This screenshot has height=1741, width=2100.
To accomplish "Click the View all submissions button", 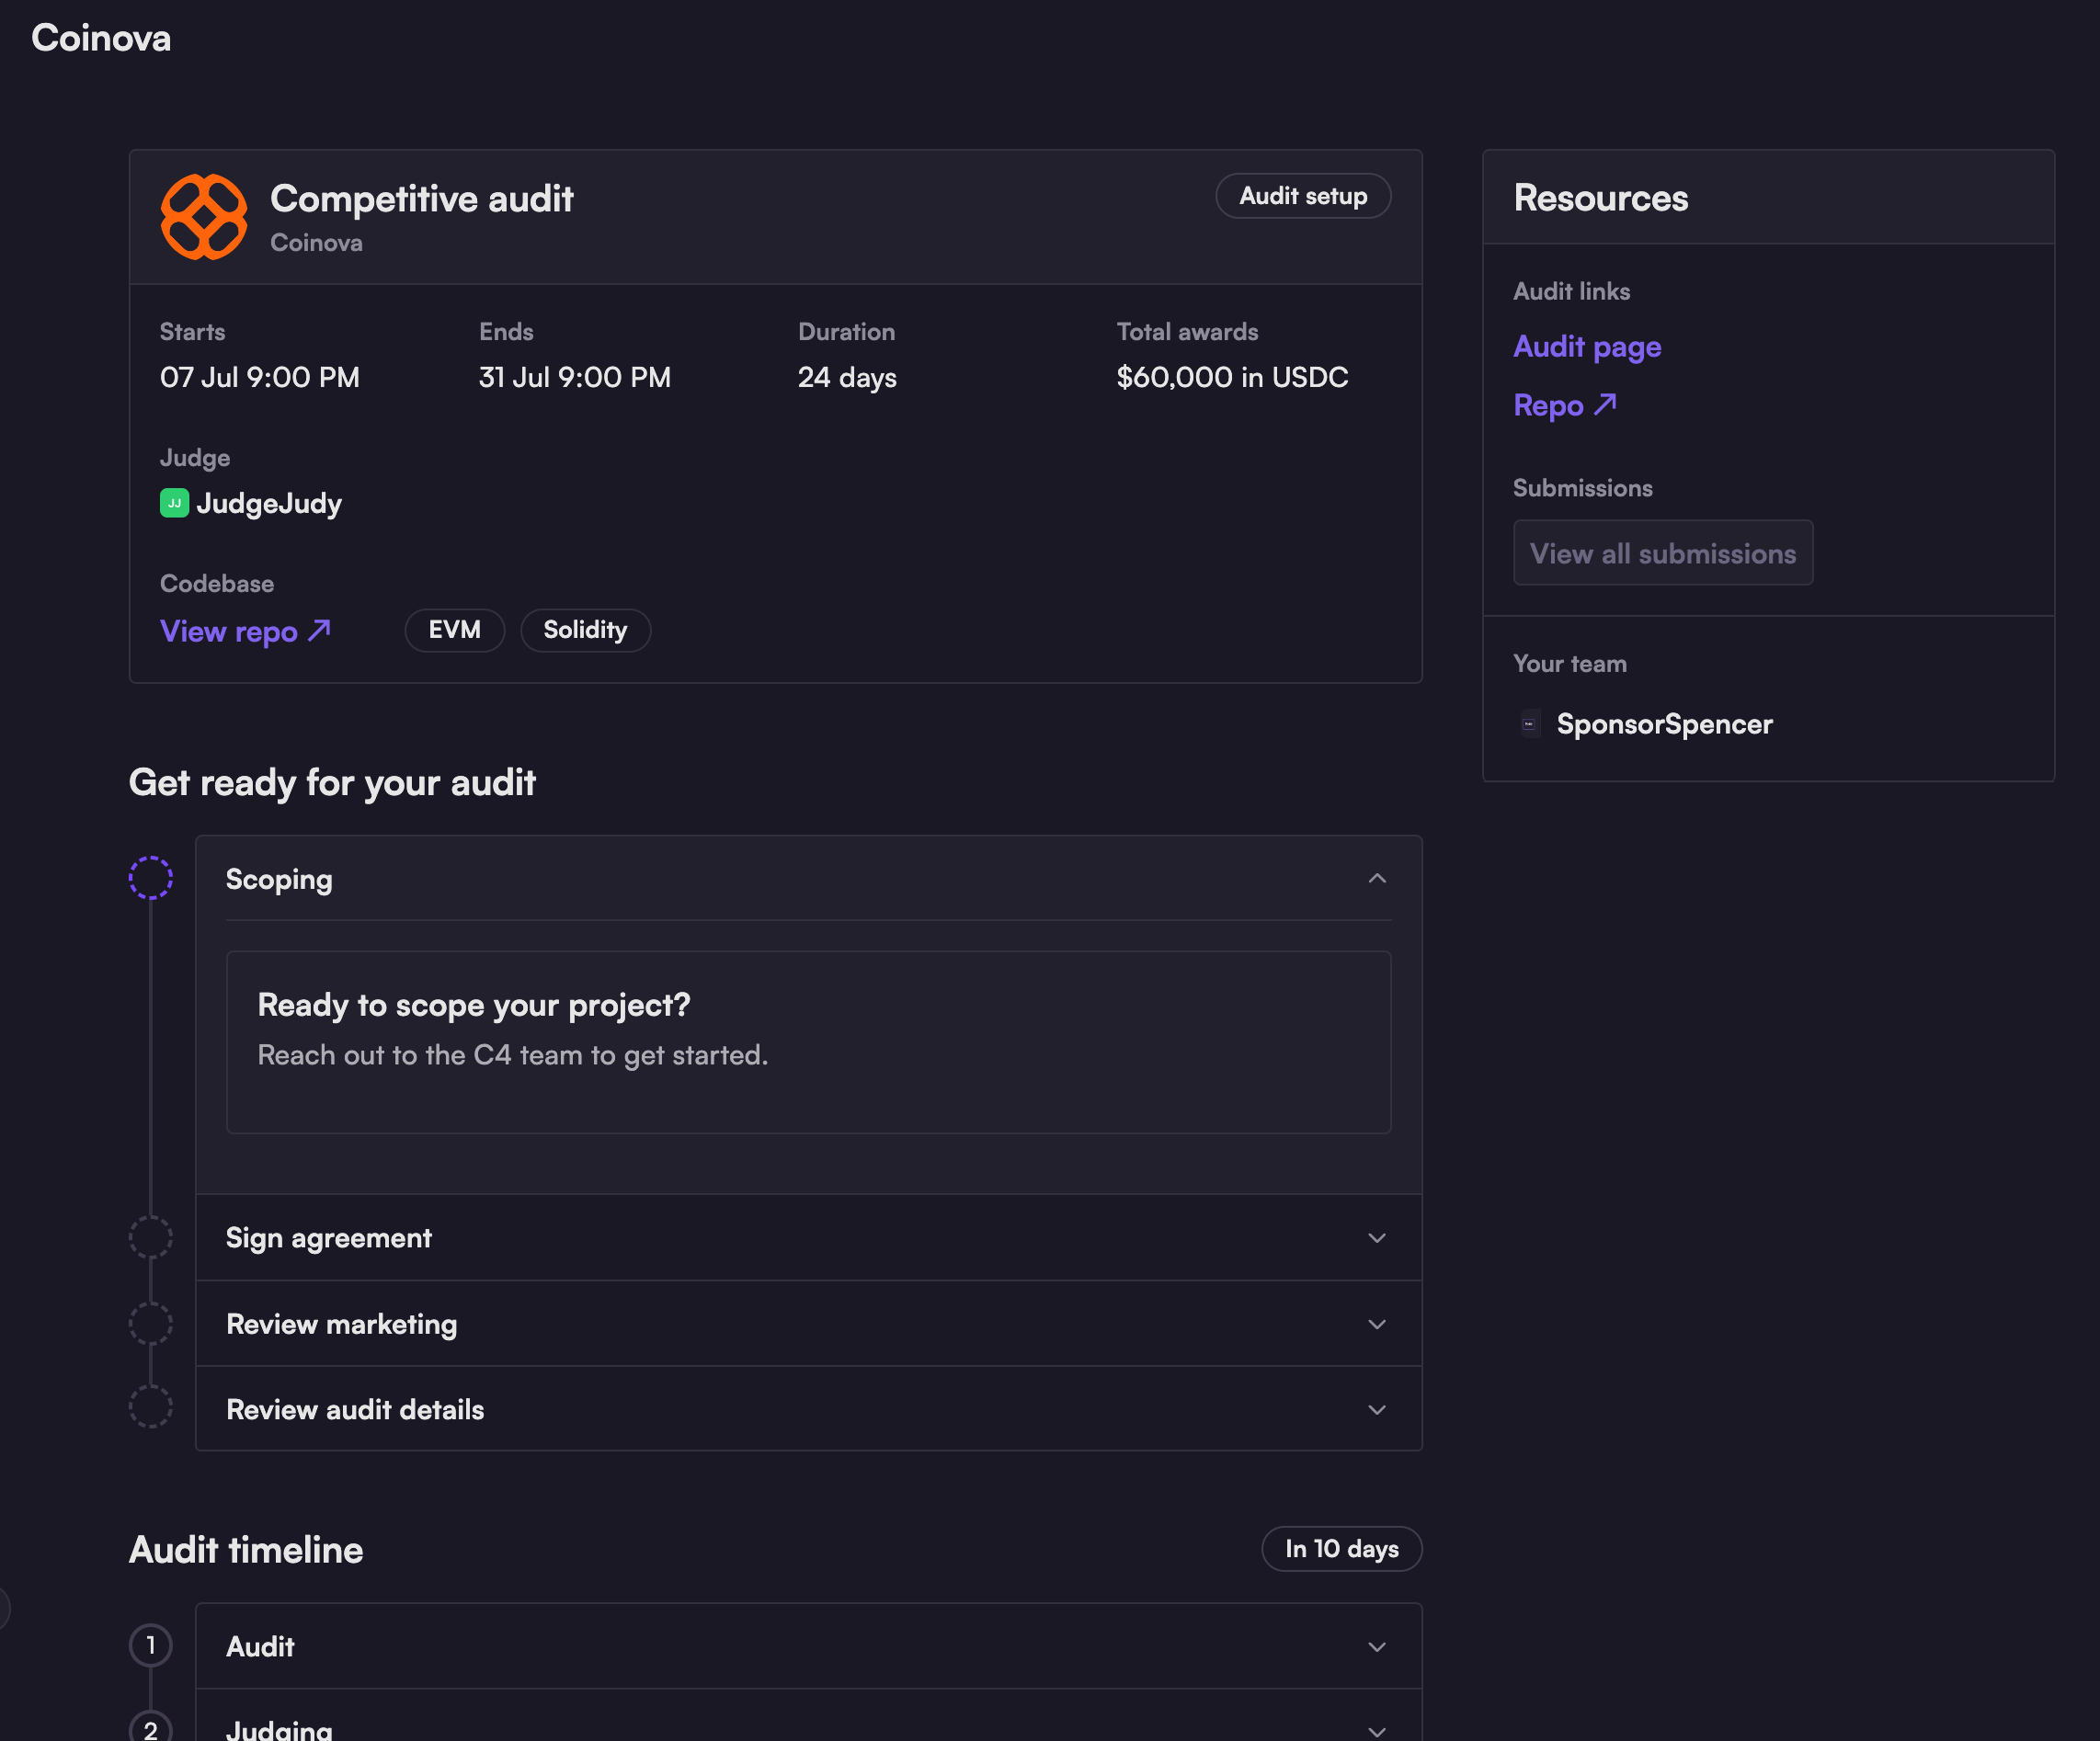I will click(1662, 553).
